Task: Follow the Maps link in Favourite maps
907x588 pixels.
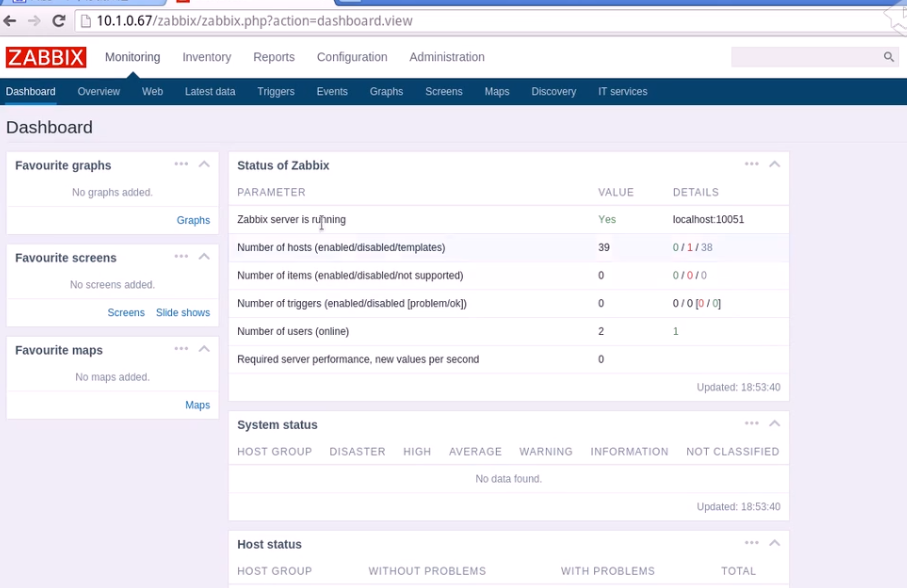Action: pos(197,405)
